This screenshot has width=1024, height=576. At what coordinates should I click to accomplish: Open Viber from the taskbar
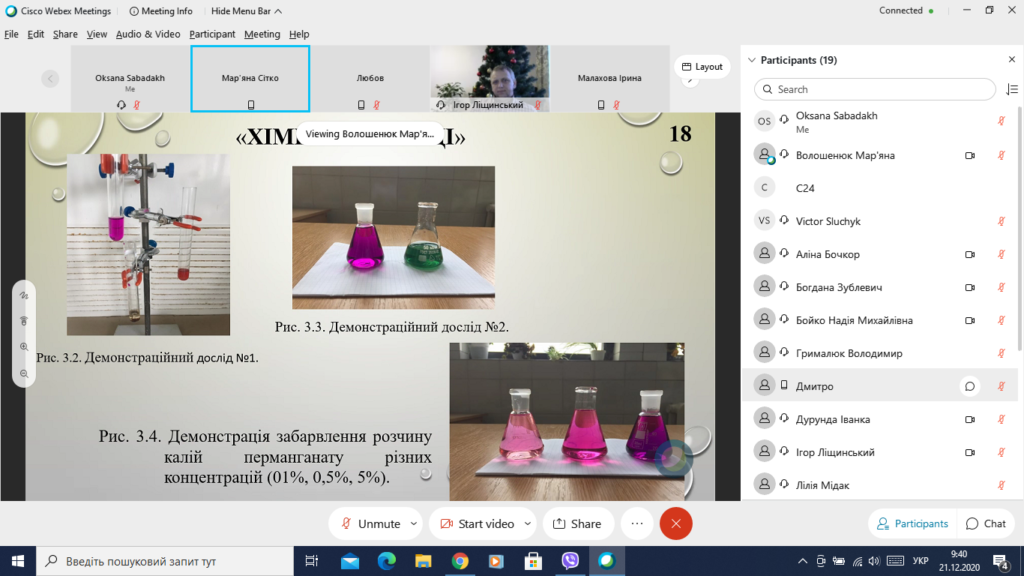(x=570, y=561)
